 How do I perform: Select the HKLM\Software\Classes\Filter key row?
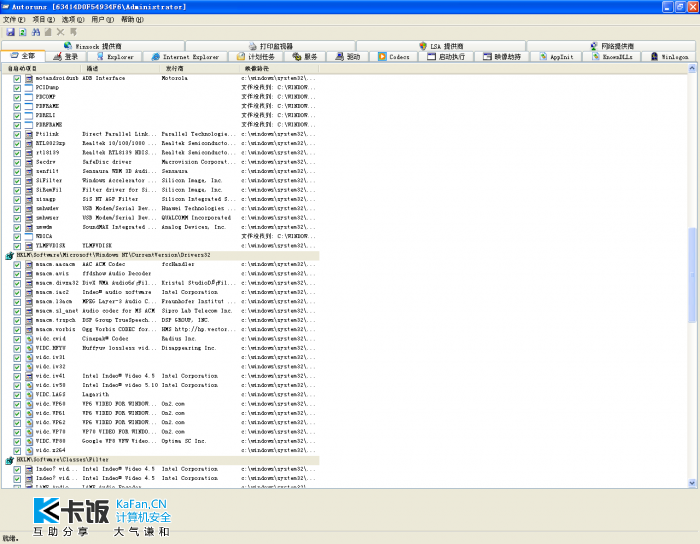(168, 460)
